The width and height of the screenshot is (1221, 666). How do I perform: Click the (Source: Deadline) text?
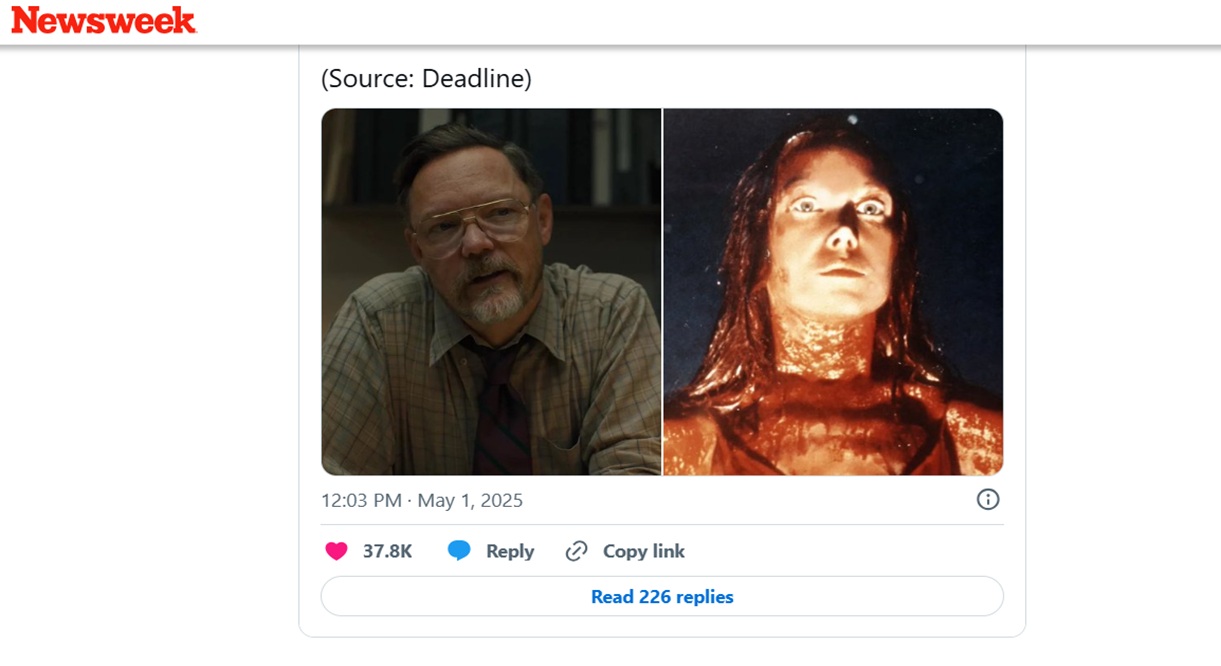tap(426, 78)
